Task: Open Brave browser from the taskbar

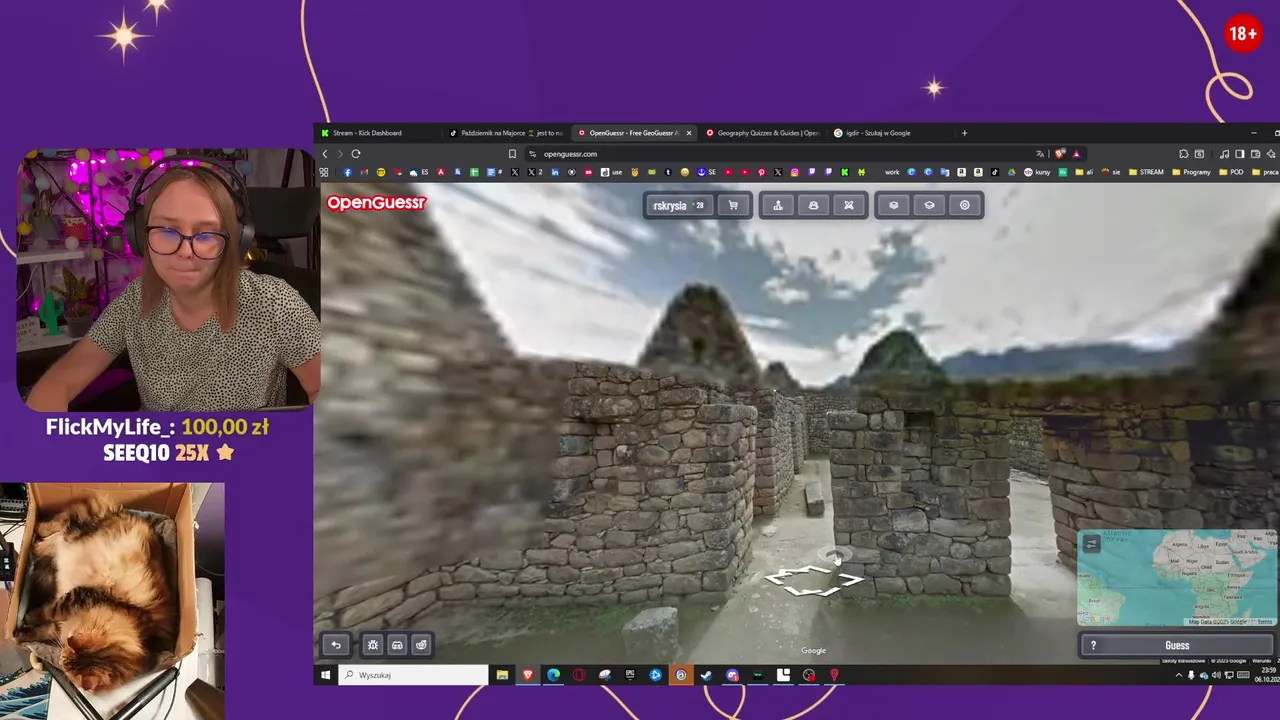Action: [528, 675]
